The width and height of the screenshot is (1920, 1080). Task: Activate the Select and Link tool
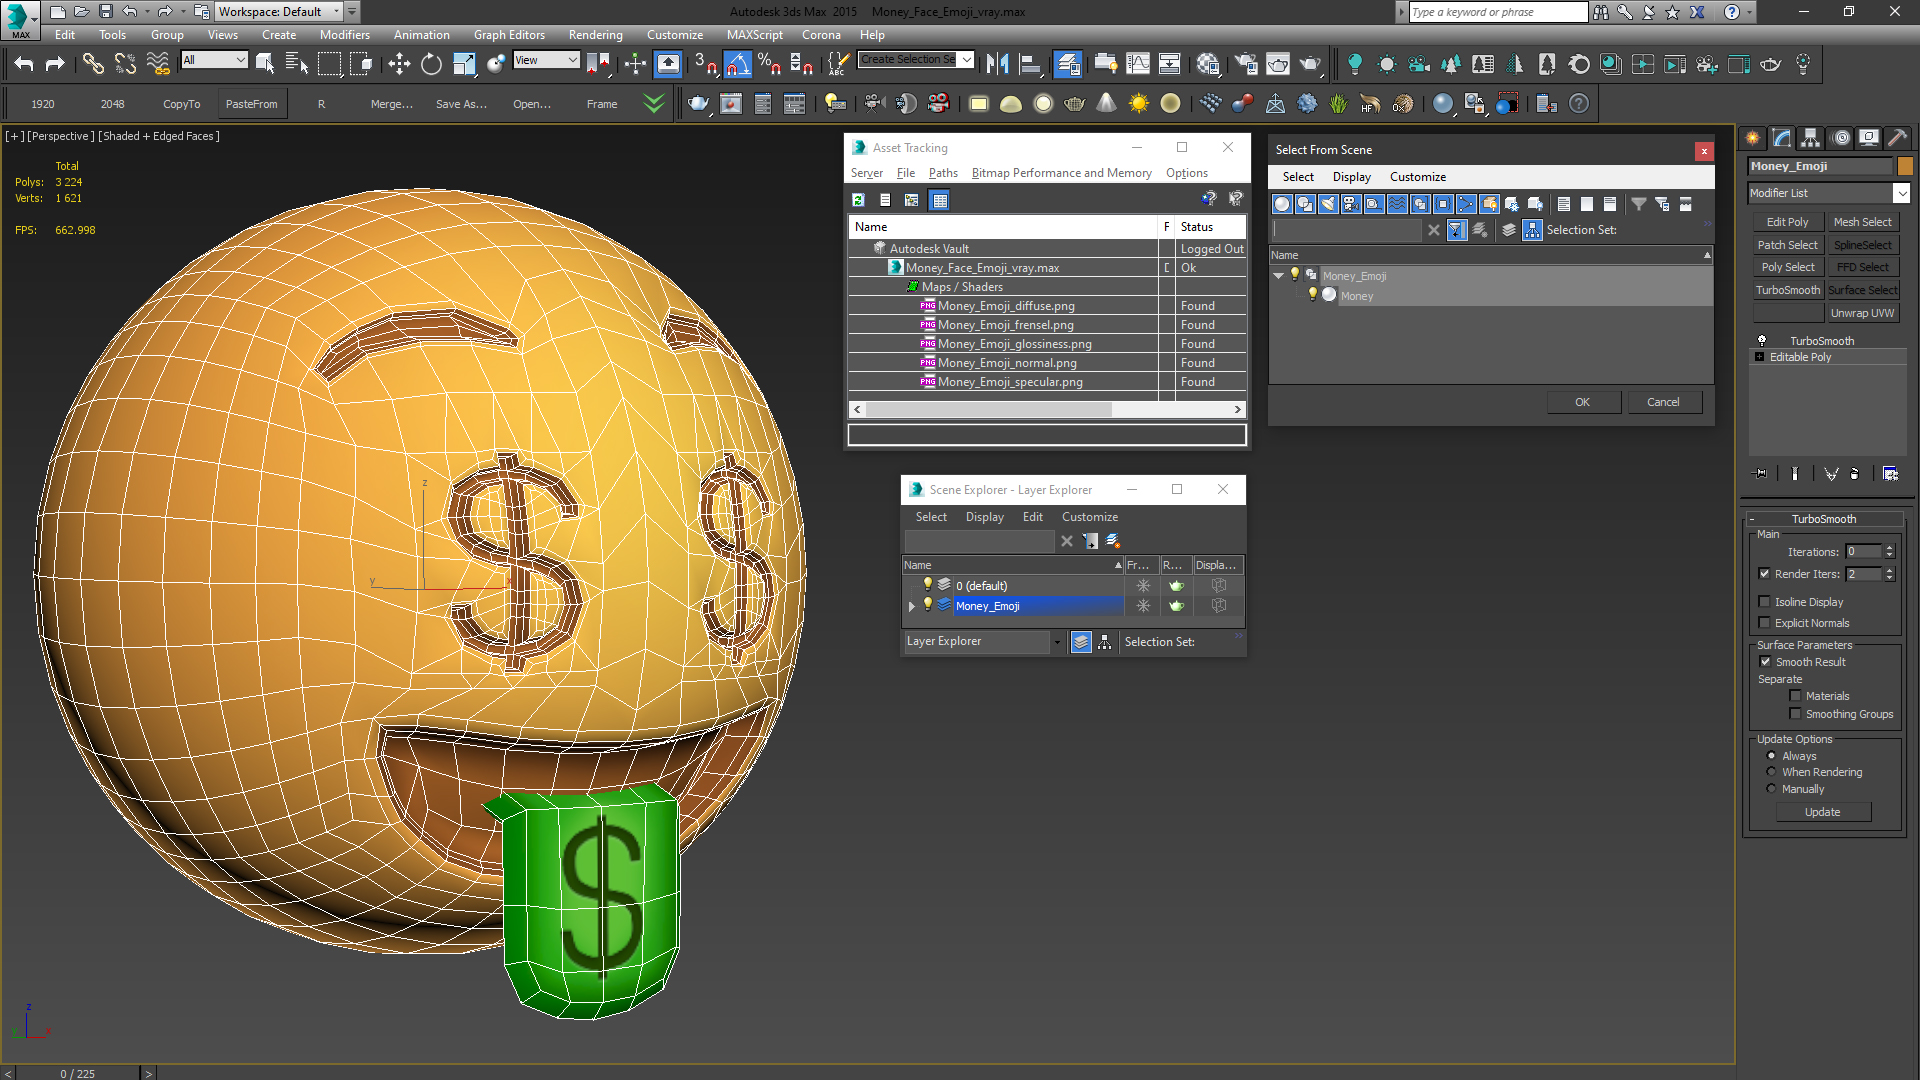93,64
